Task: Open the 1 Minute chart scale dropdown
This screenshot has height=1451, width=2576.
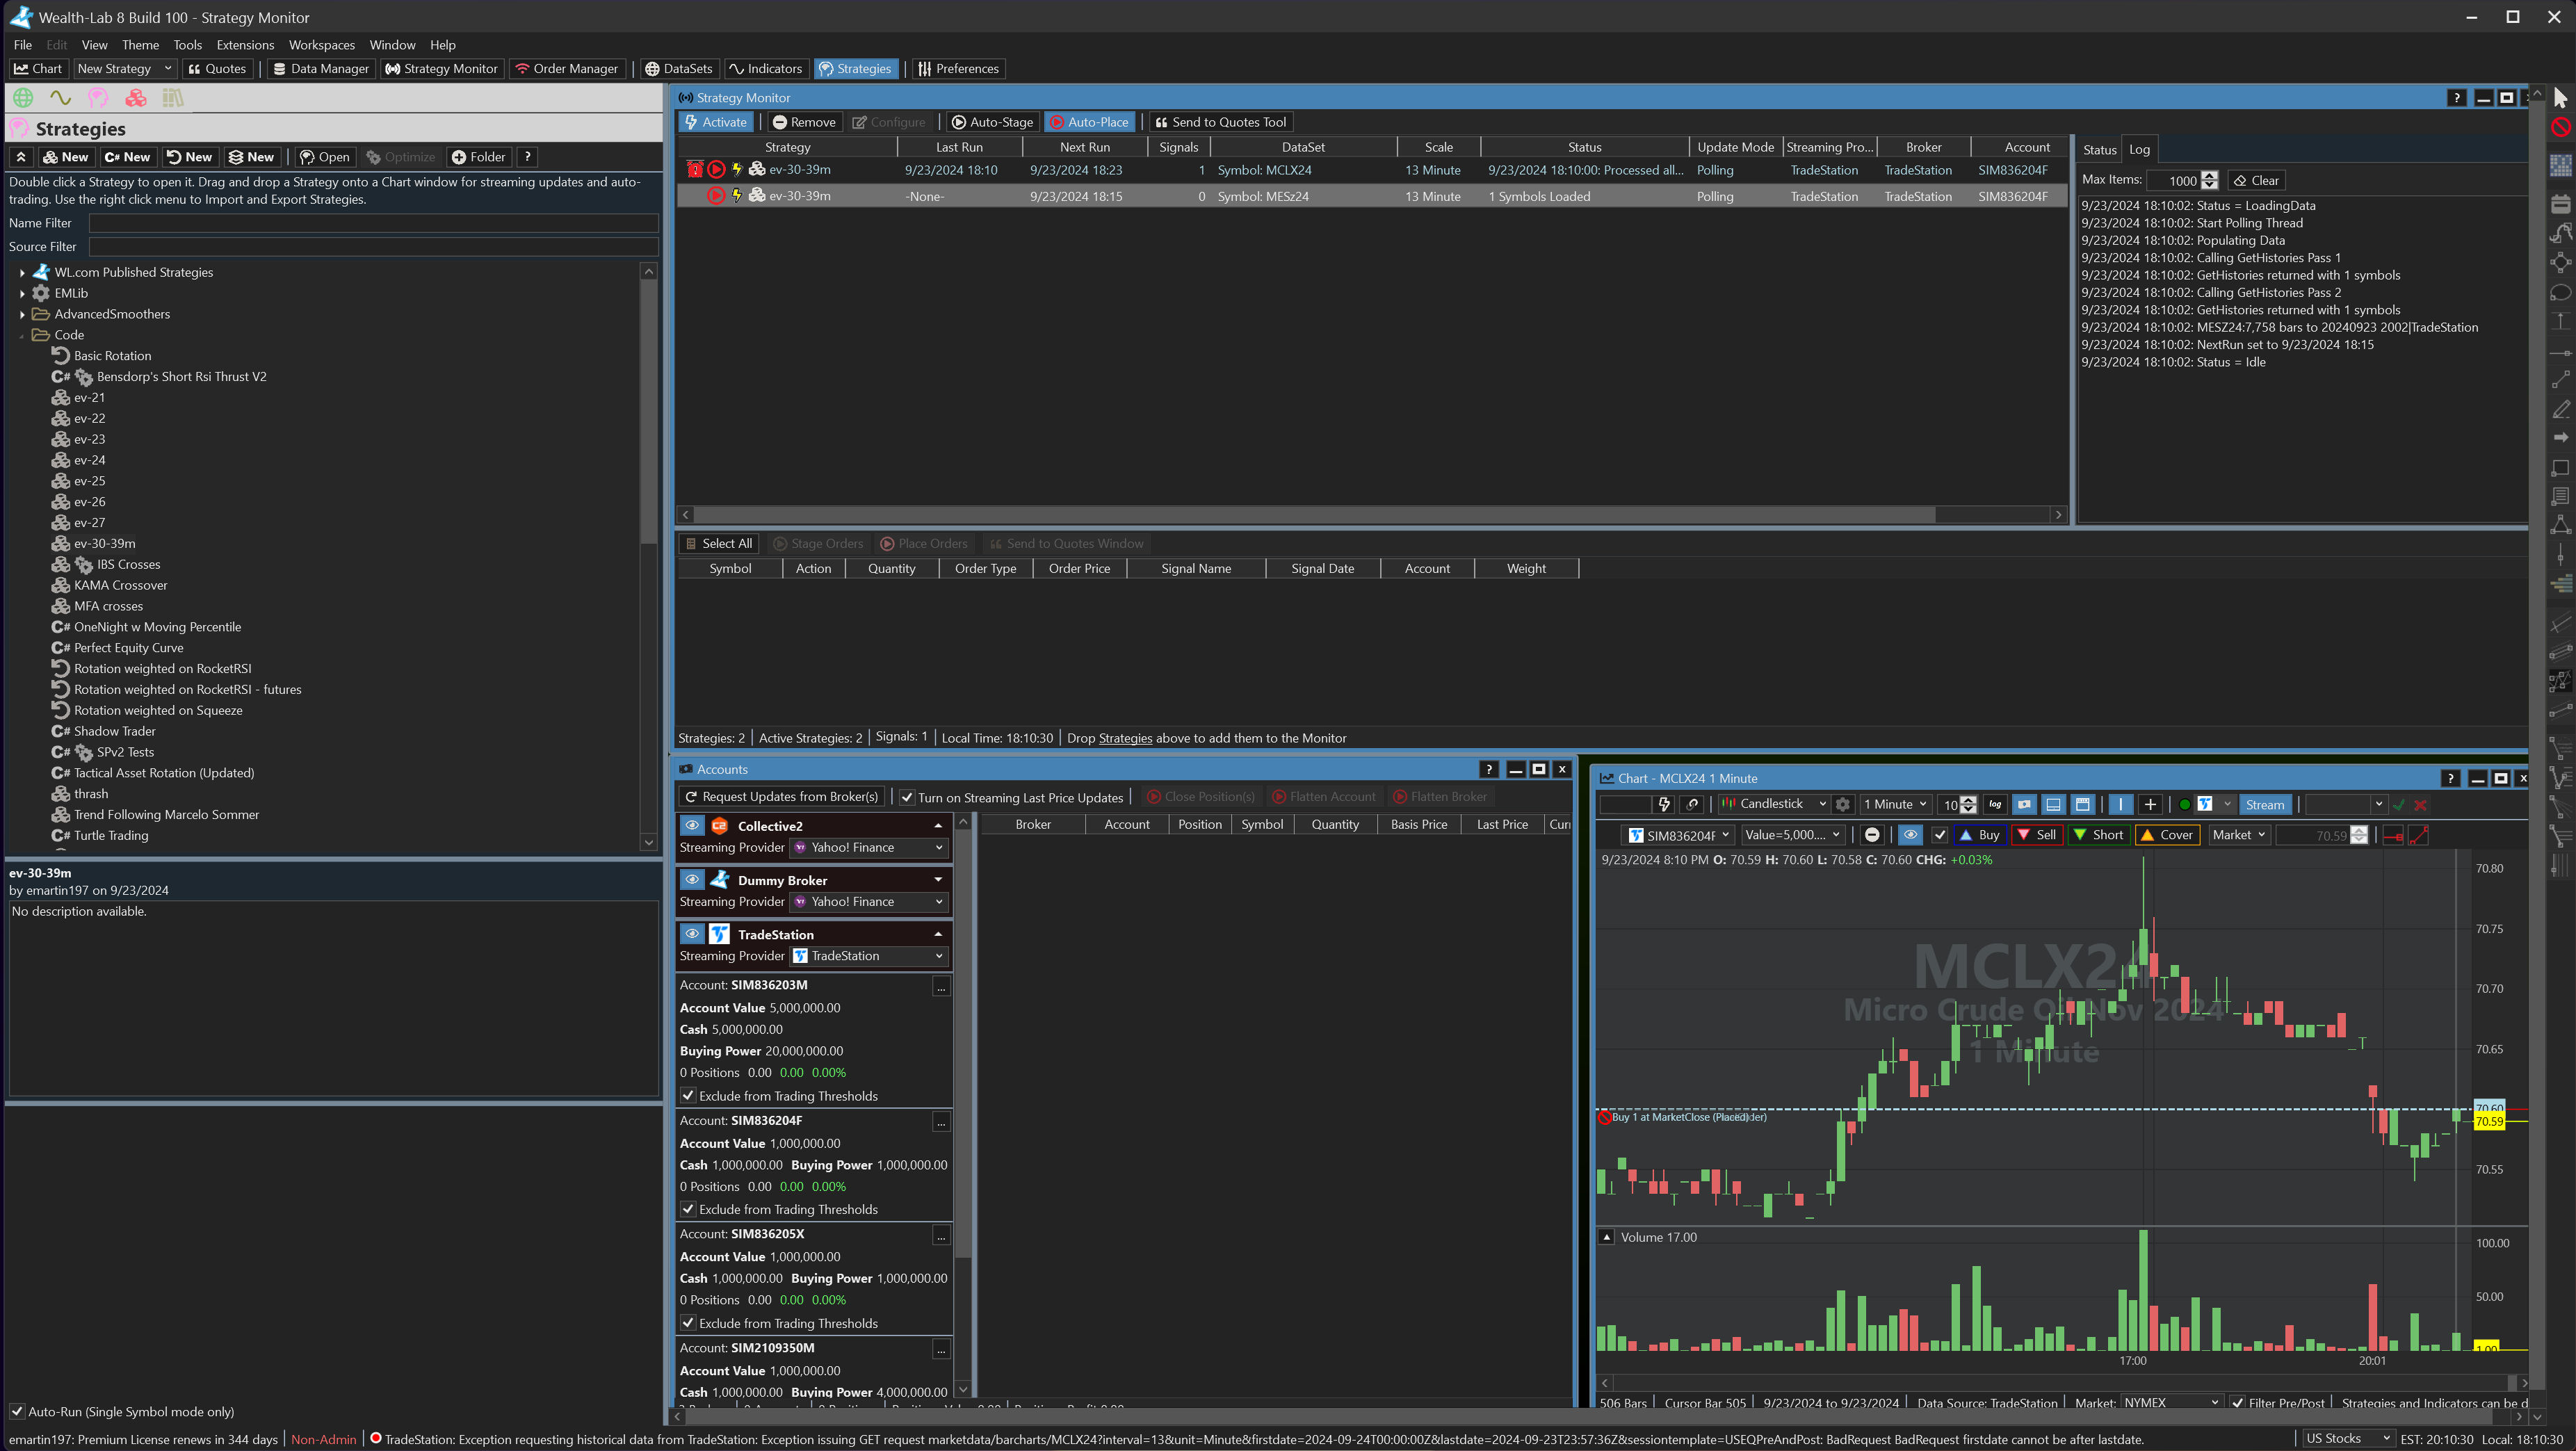Action: [x=1893, y=804]
